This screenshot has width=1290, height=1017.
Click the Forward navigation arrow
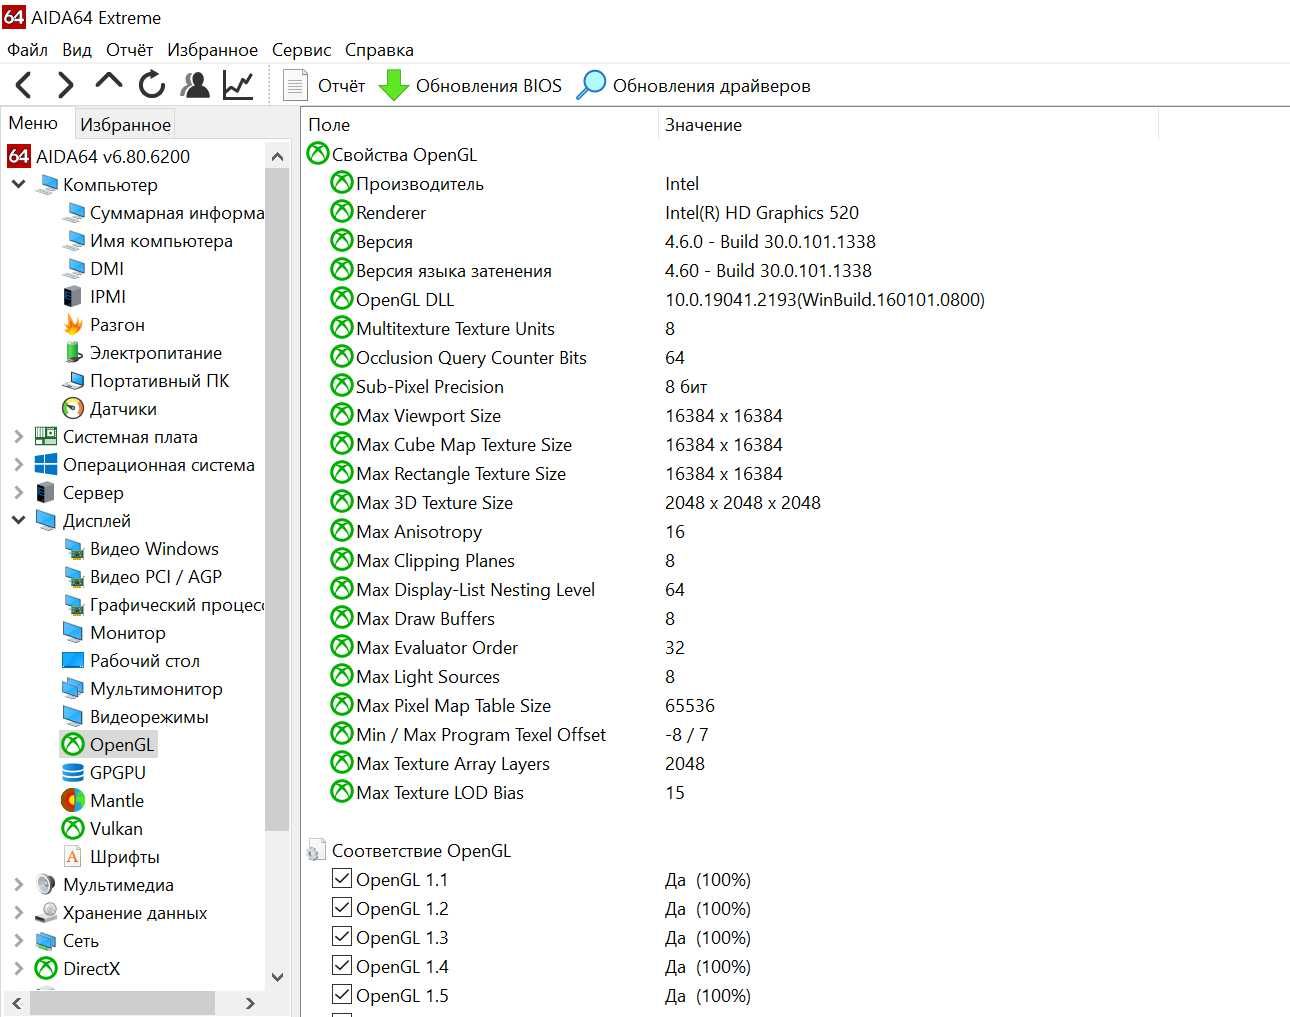coord(66,85)
